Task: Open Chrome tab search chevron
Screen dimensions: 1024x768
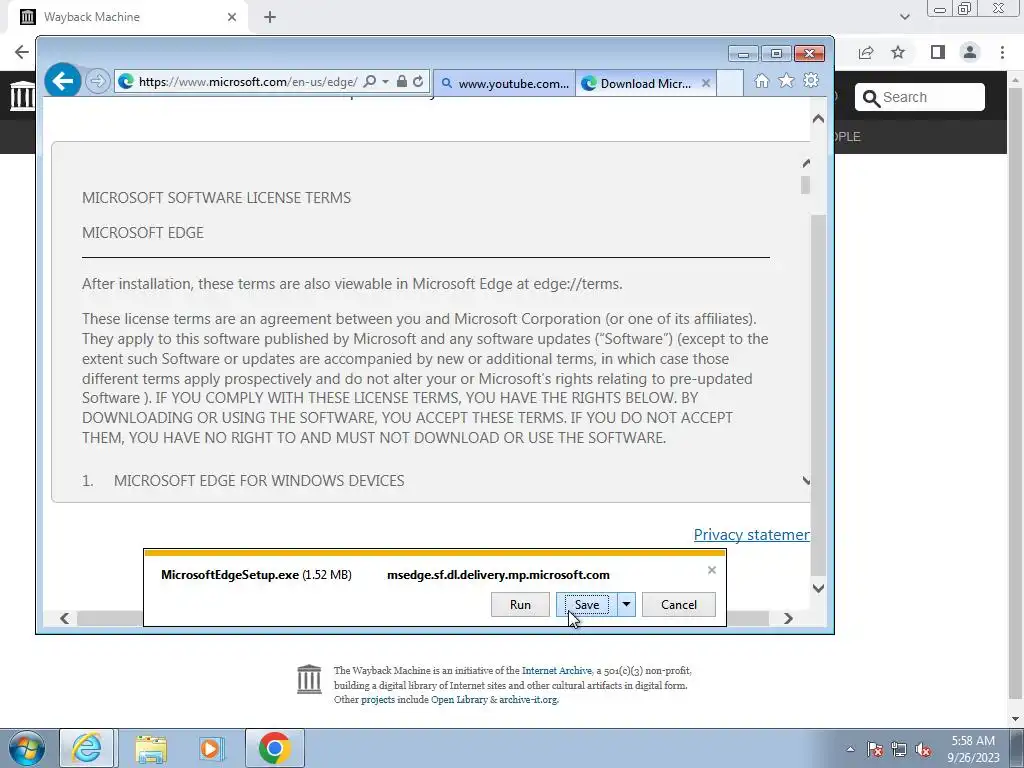Action: [x=904, y=17]
